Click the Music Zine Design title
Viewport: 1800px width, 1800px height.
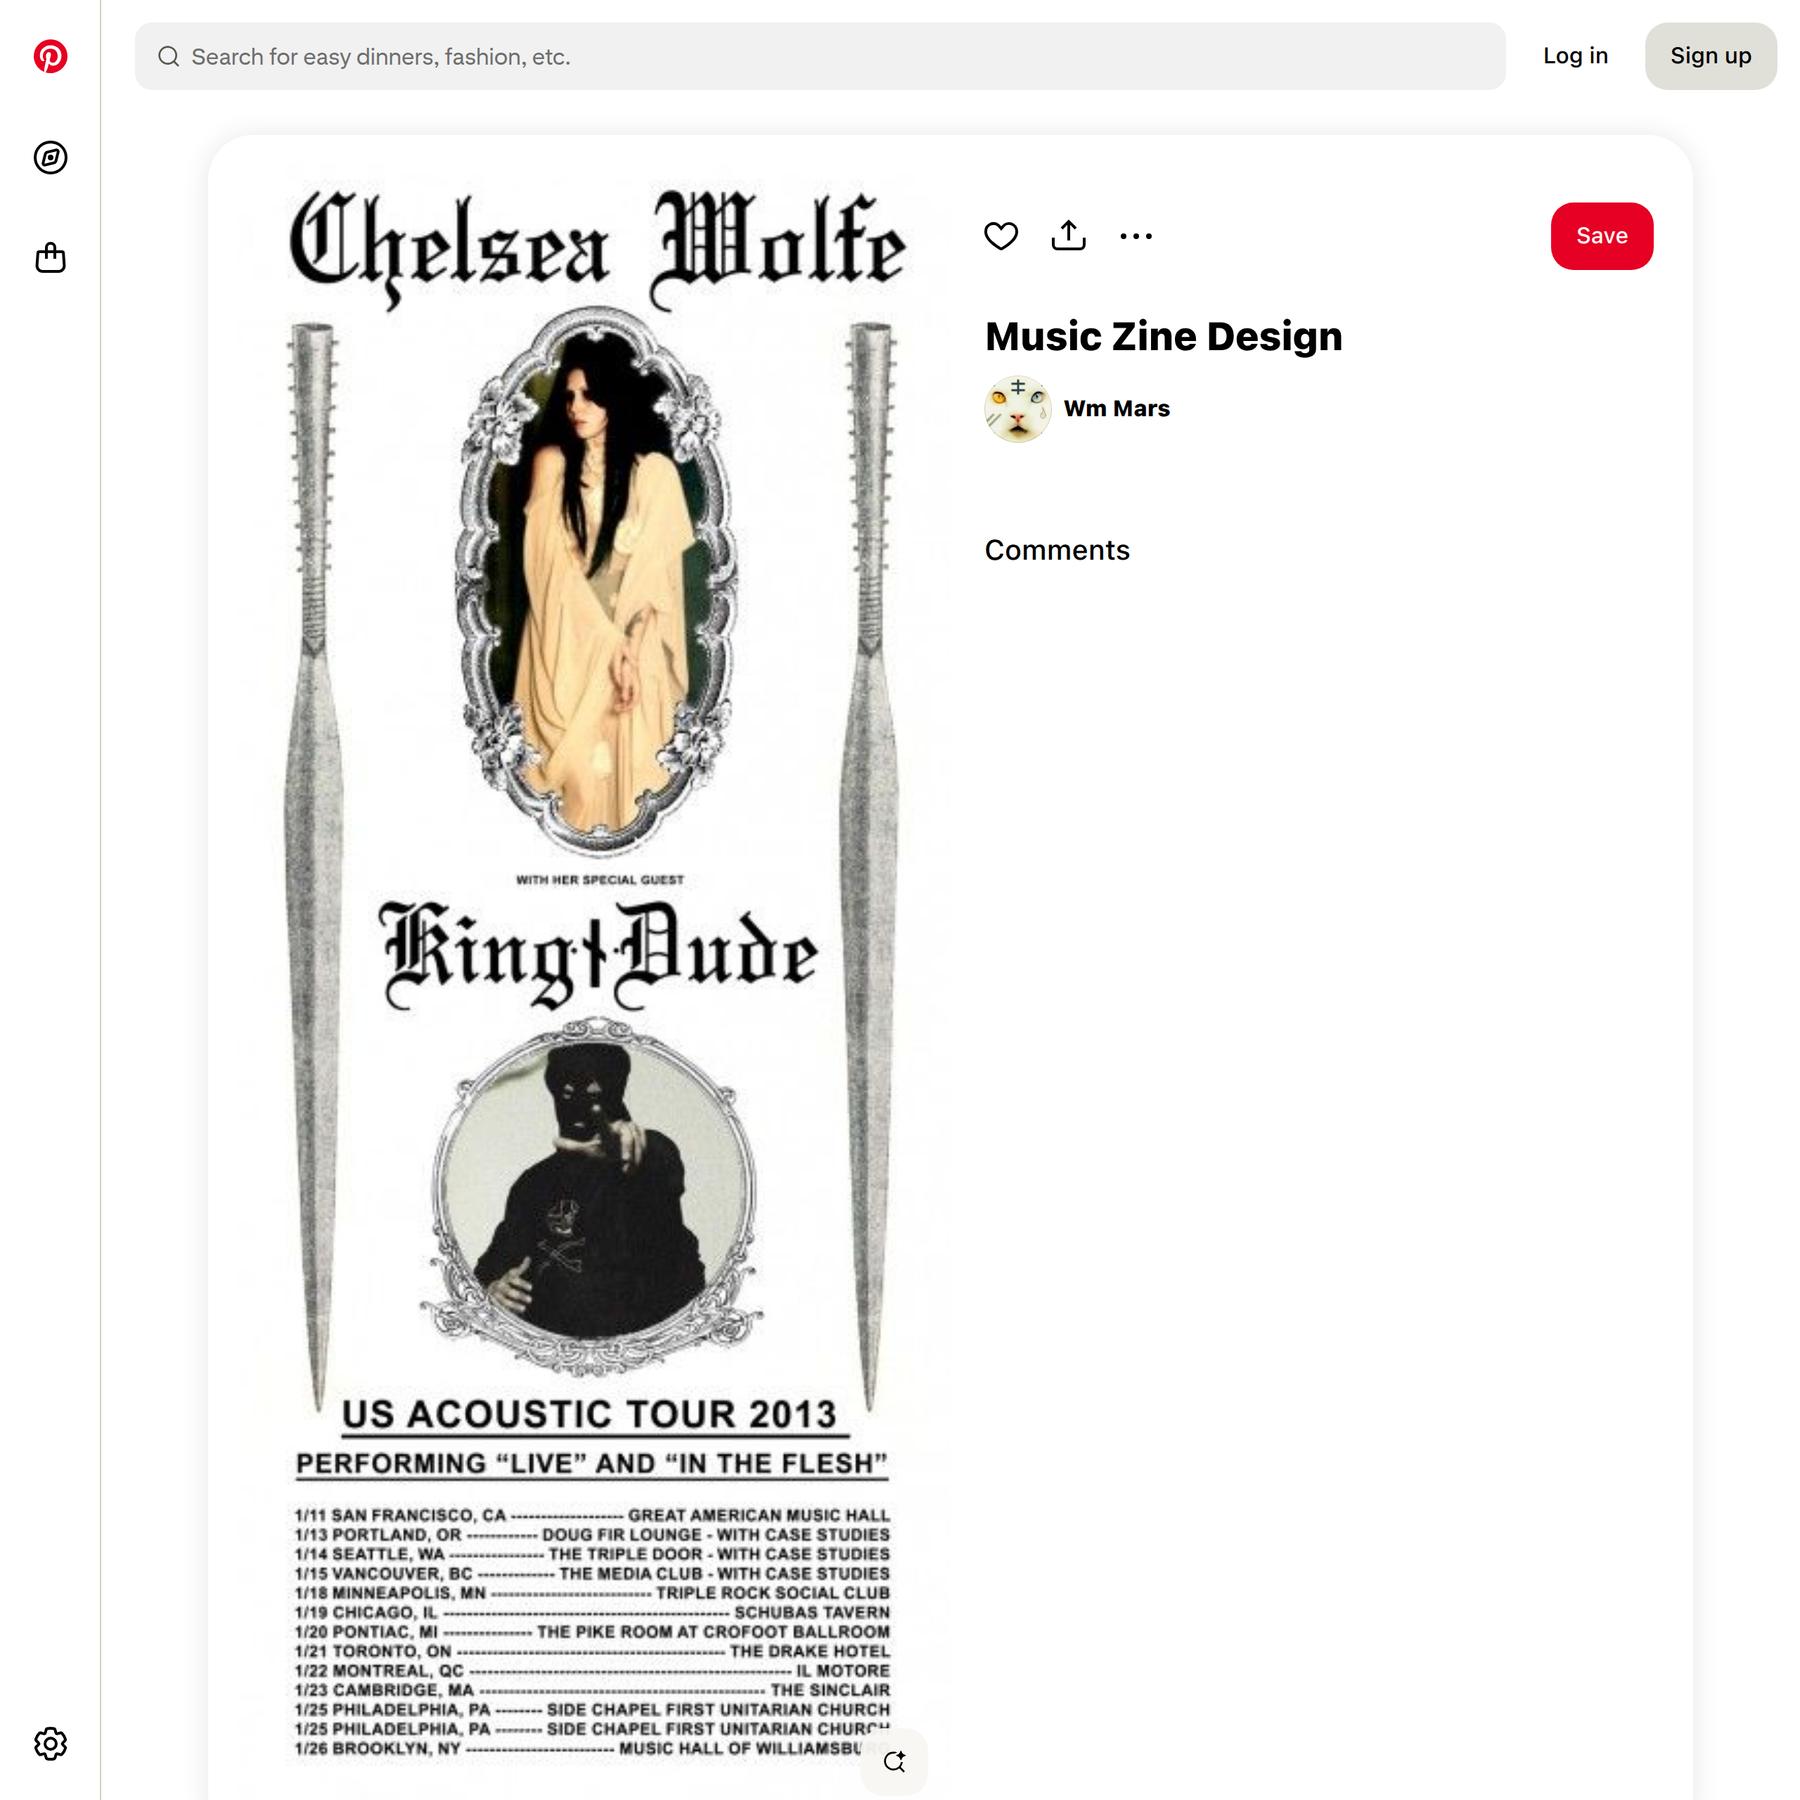click(x=1164, y=336)
